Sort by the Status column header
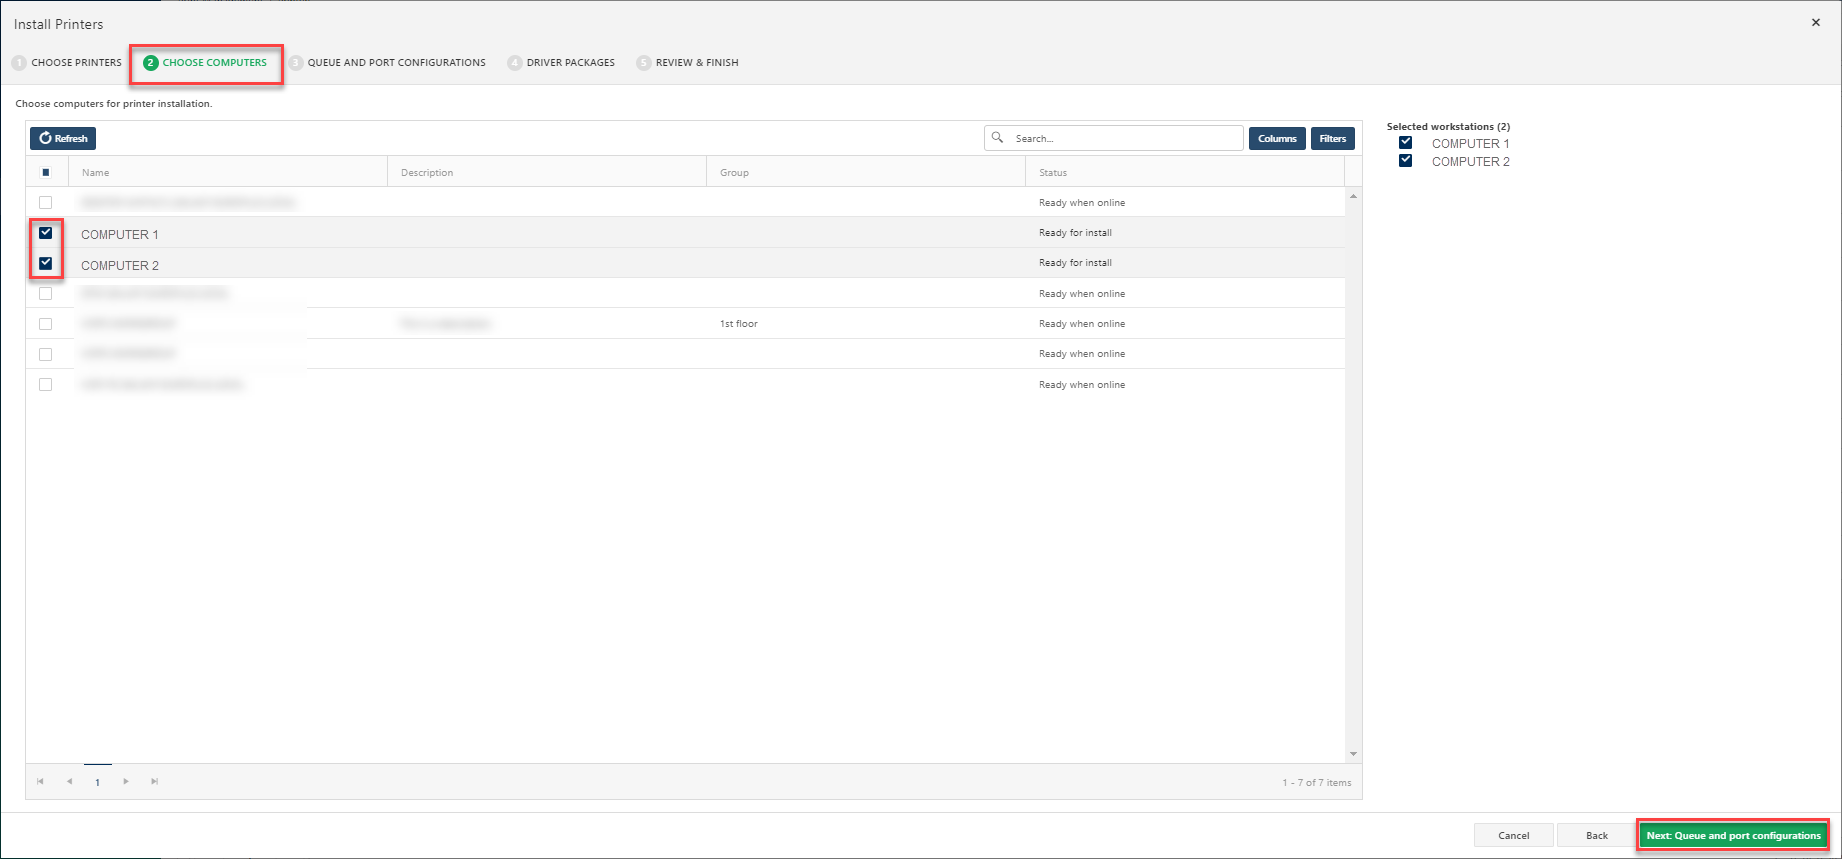Viewport: 1842px width, 859px height. point(1053,173)
